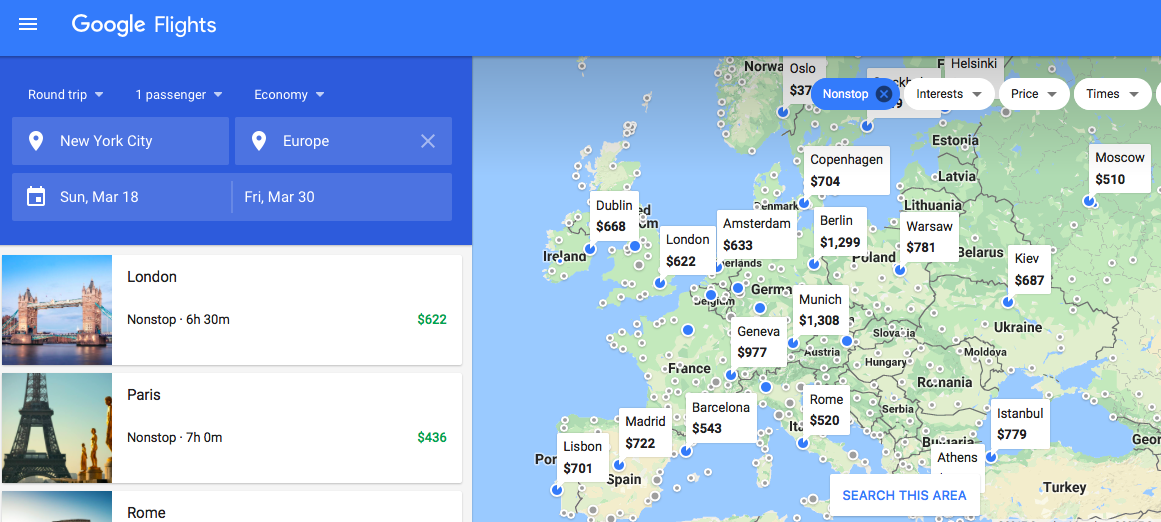Remove the Nonstop filter chip
1161x522 pixels.
(883, 94)
